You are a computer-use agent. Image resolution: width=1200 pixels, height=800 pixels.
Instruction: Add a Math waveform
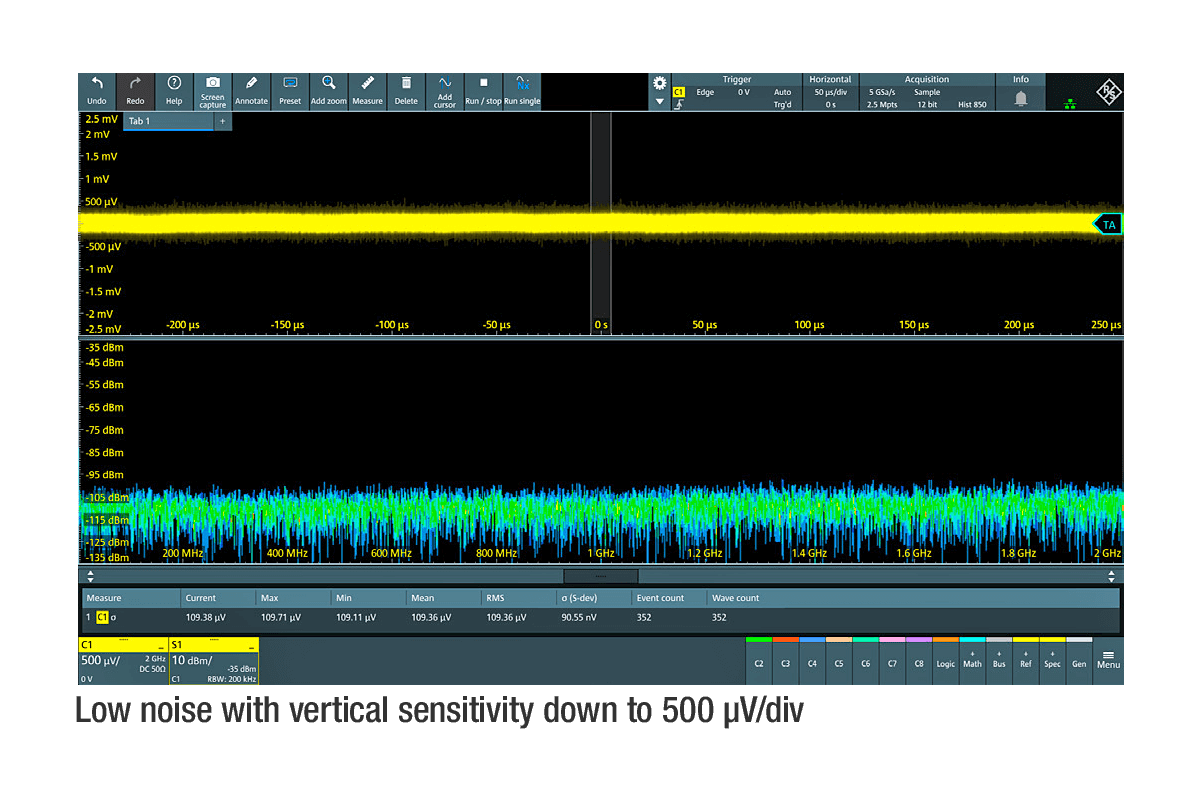tap(972, 661)
